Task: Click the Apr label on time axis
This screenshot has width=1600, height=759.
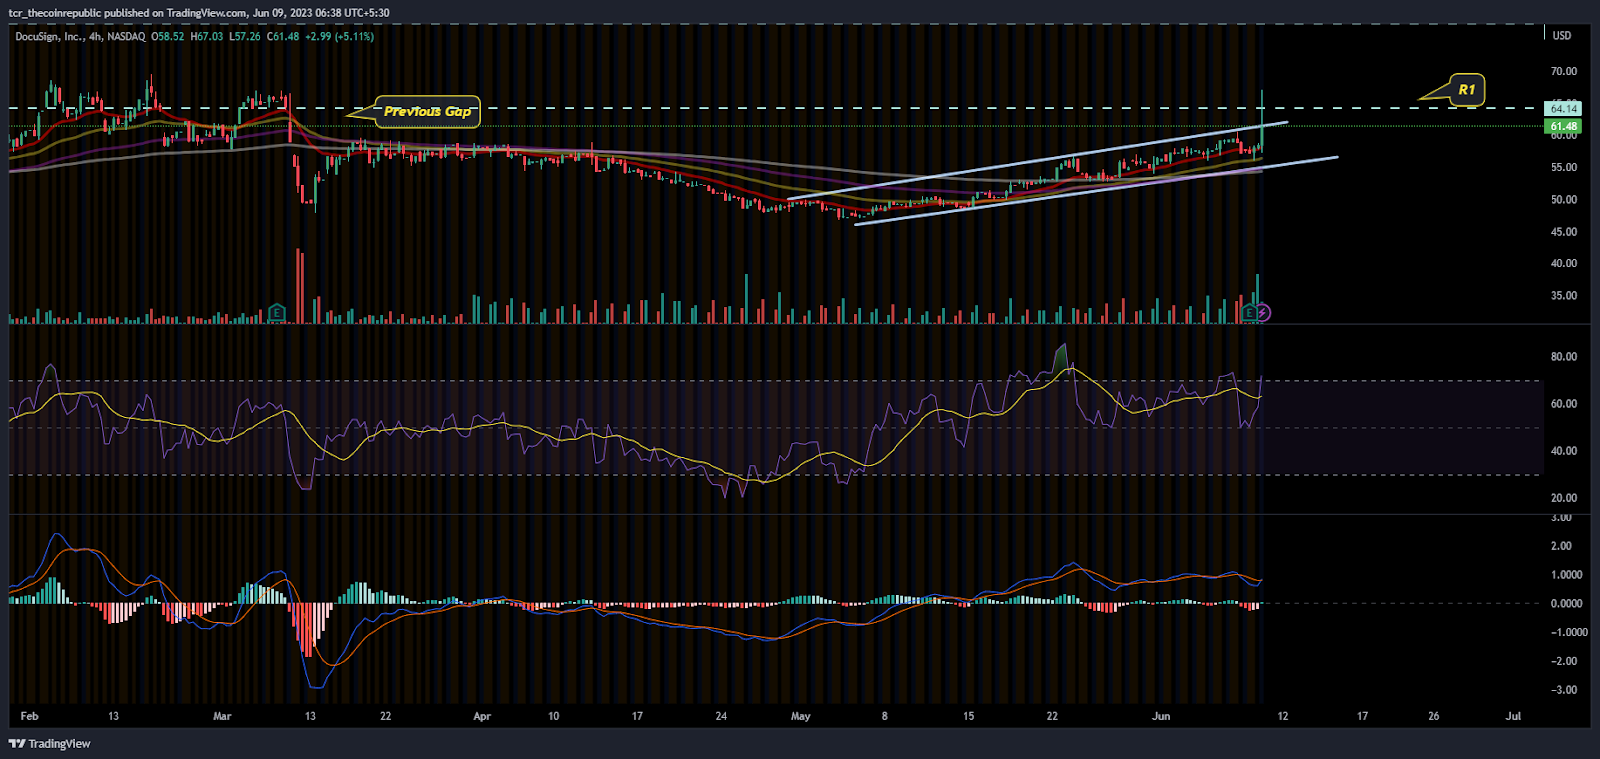Action: [482, 716]
